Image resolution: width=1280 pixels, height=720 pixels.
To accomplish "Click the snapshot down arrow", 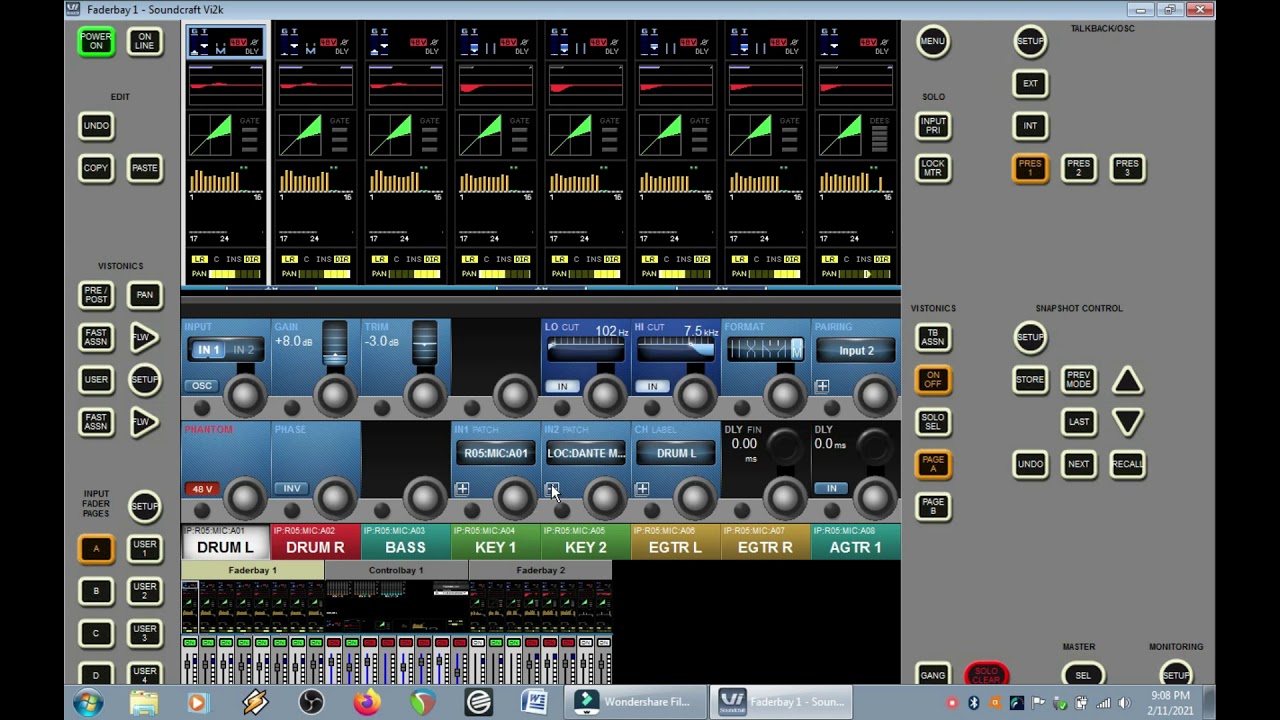I will coord(1127,422).
